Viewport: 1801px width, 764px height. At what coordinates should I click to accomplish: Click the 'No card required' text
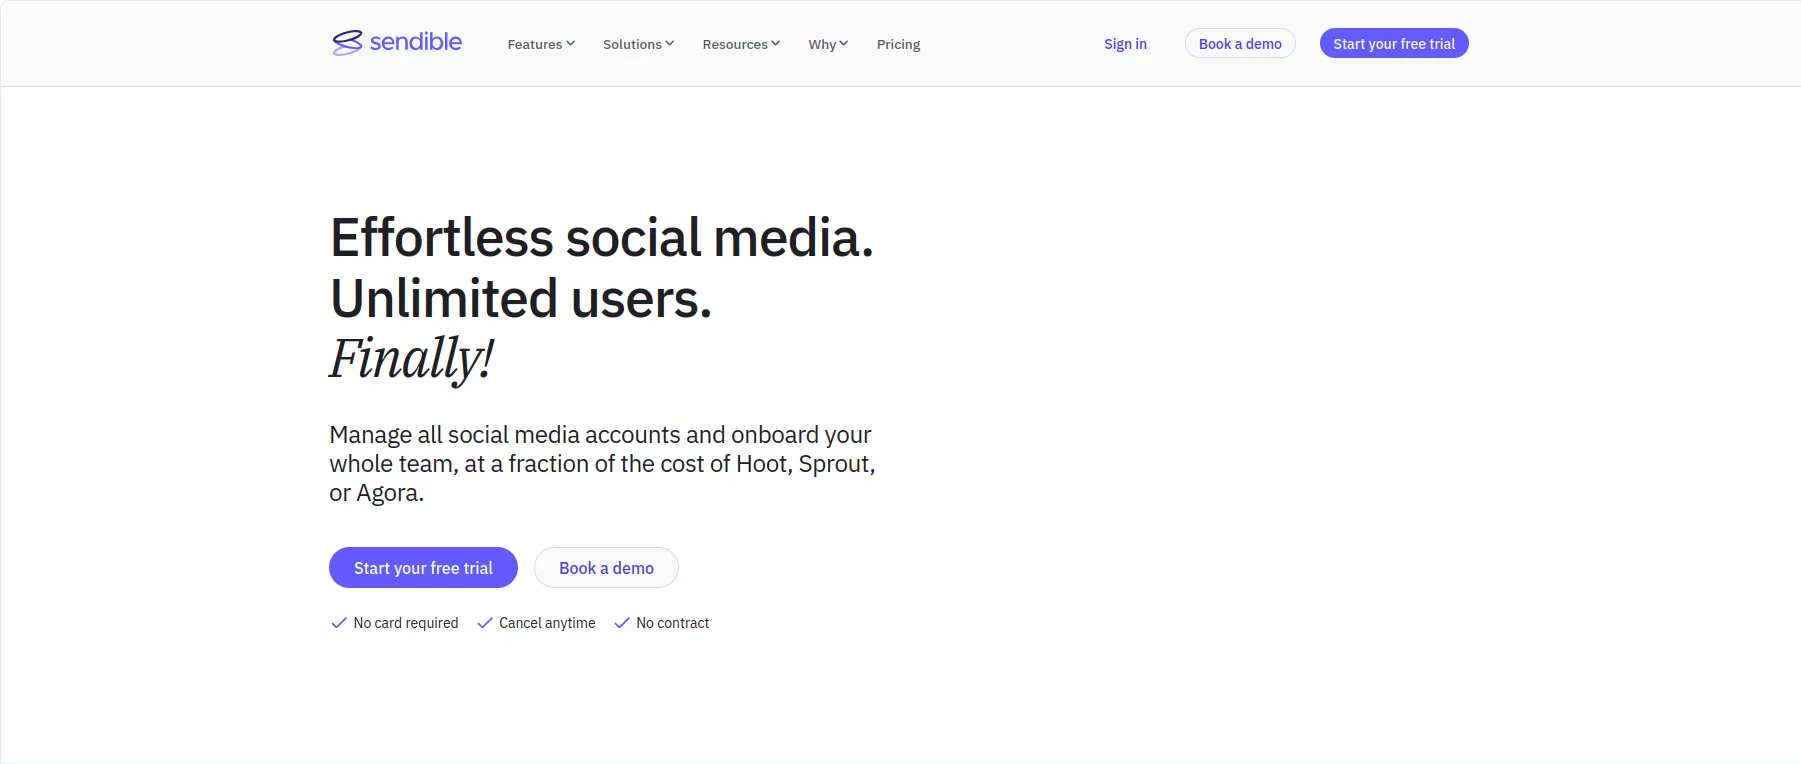[406, 623]
